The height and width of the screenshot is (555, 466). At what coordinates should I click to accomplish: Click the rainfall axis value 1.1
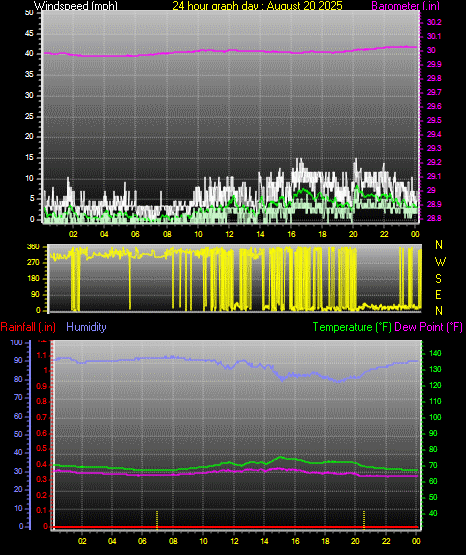click(x=42, y=355)
